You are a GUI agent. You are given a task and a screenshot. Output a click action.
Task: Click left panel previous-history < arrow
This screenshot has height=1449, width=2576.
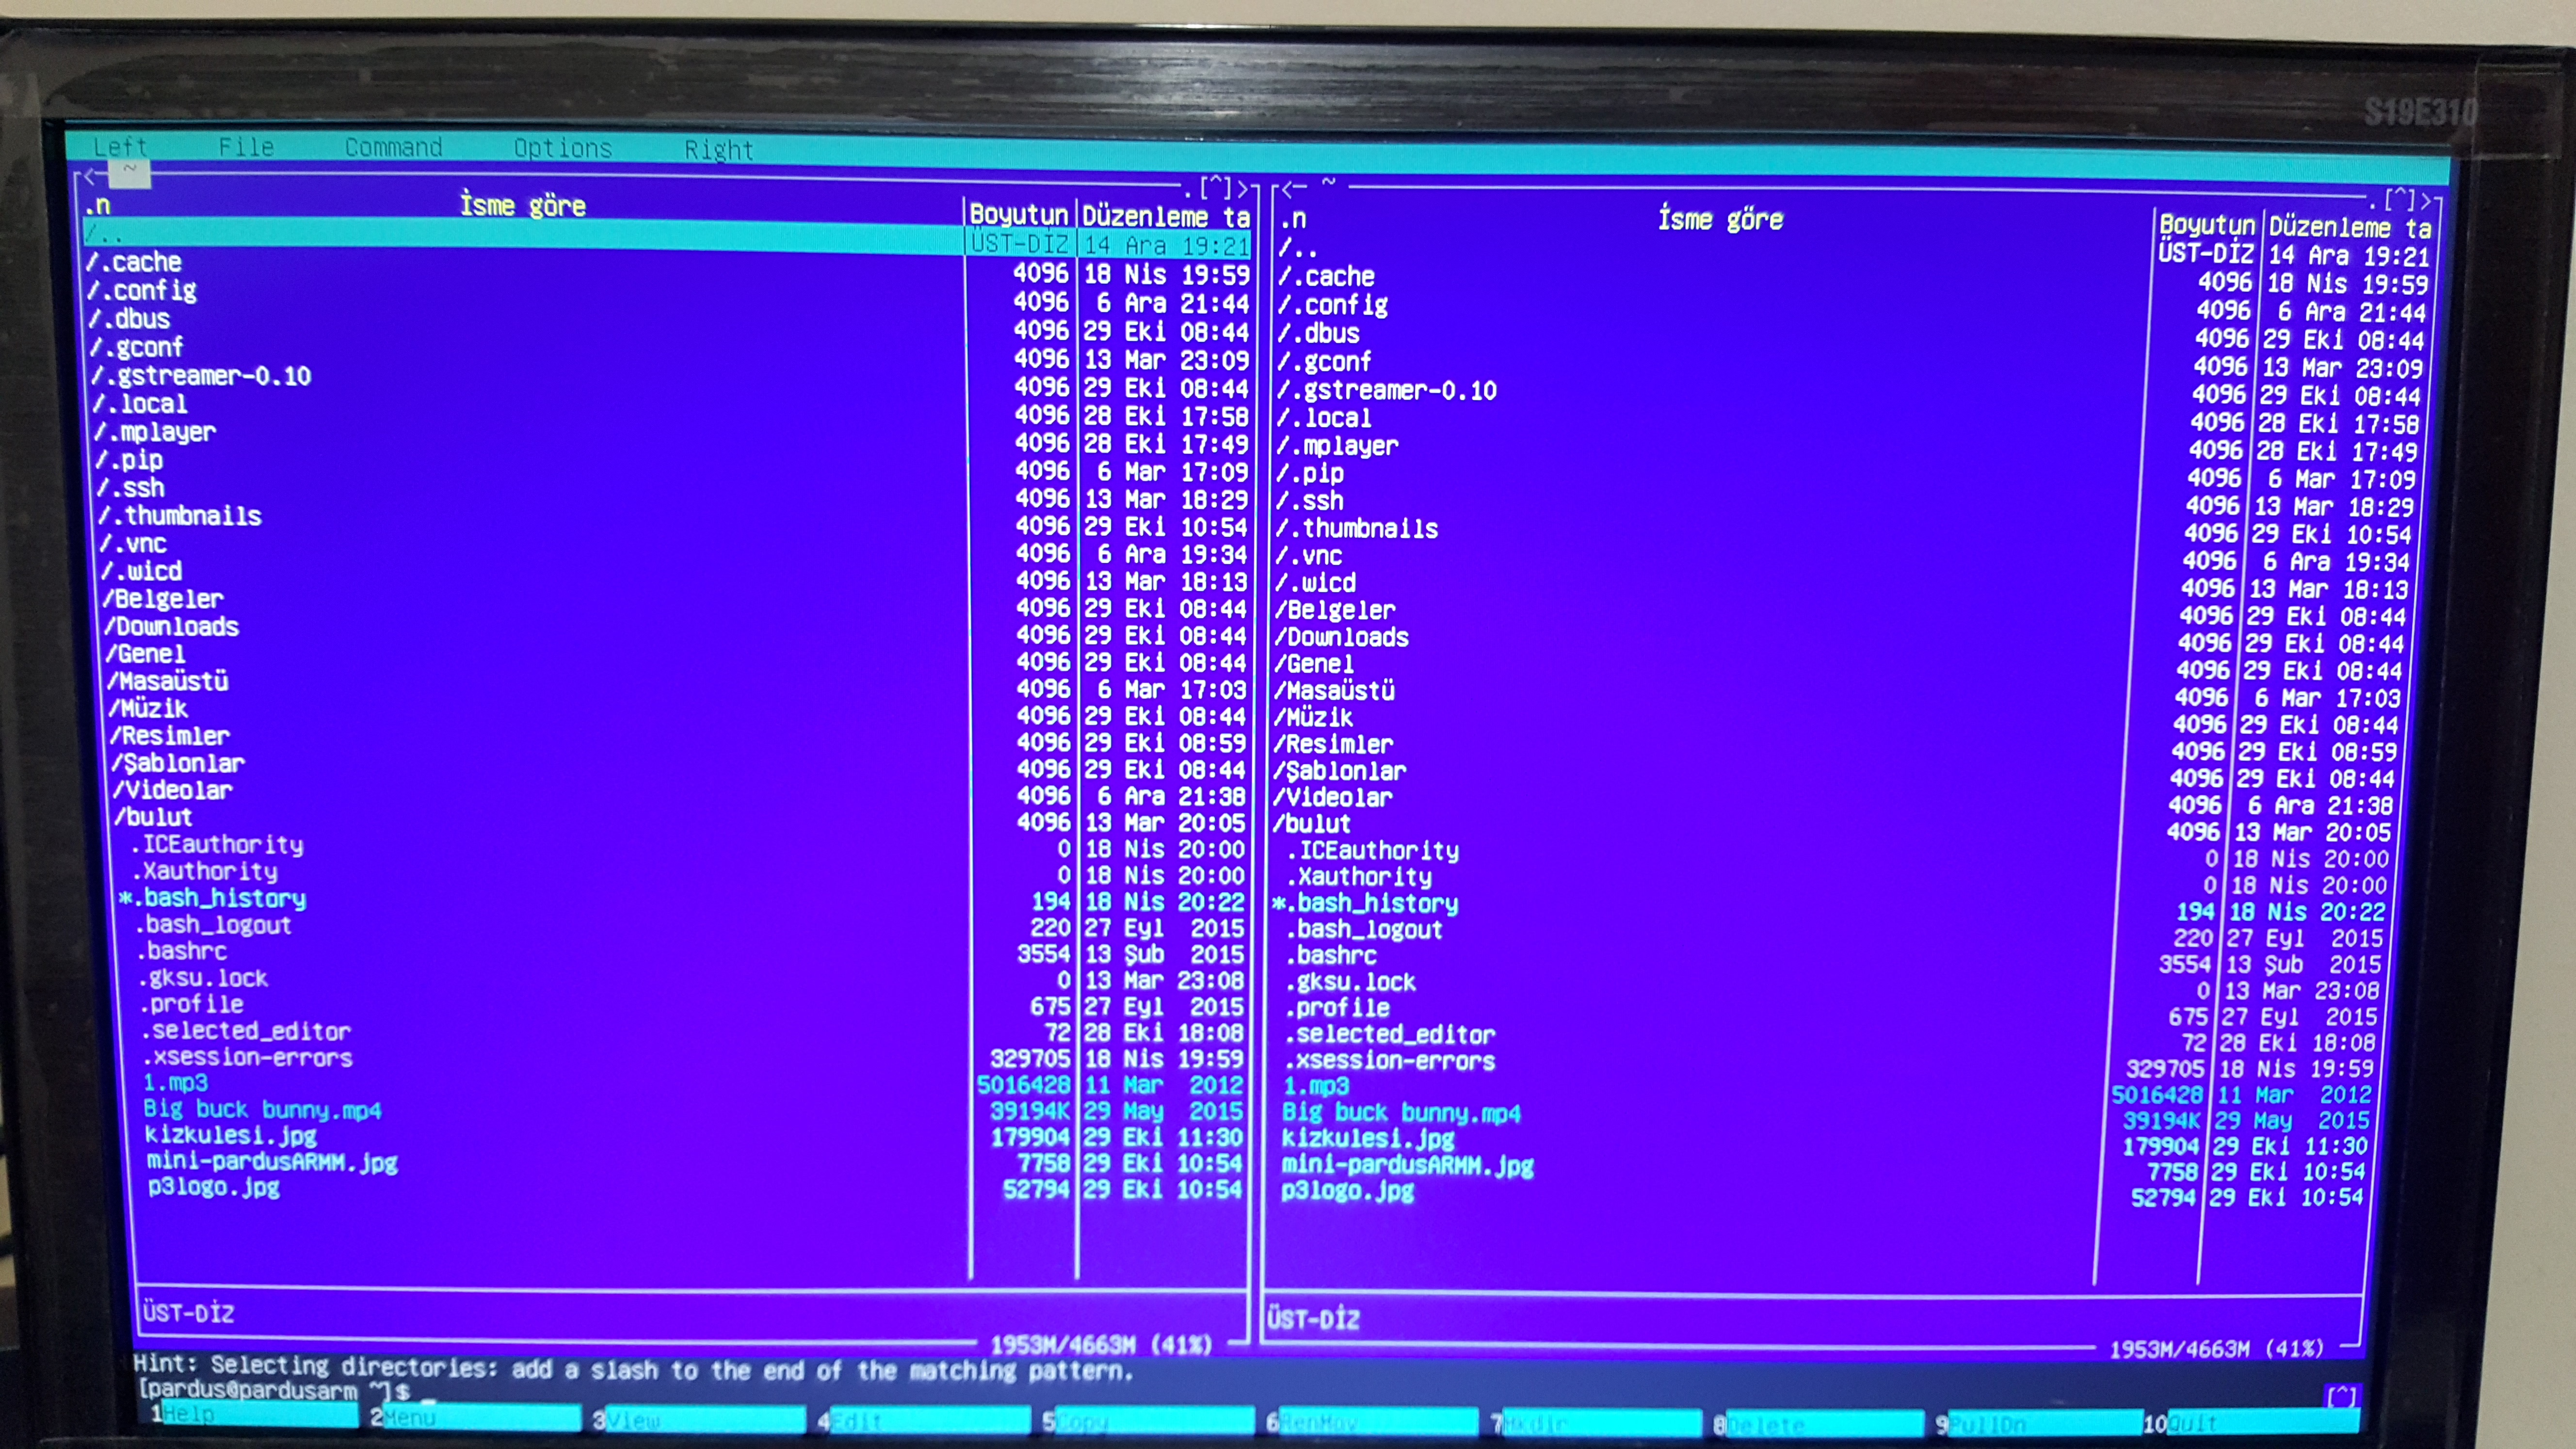(90, 177)
